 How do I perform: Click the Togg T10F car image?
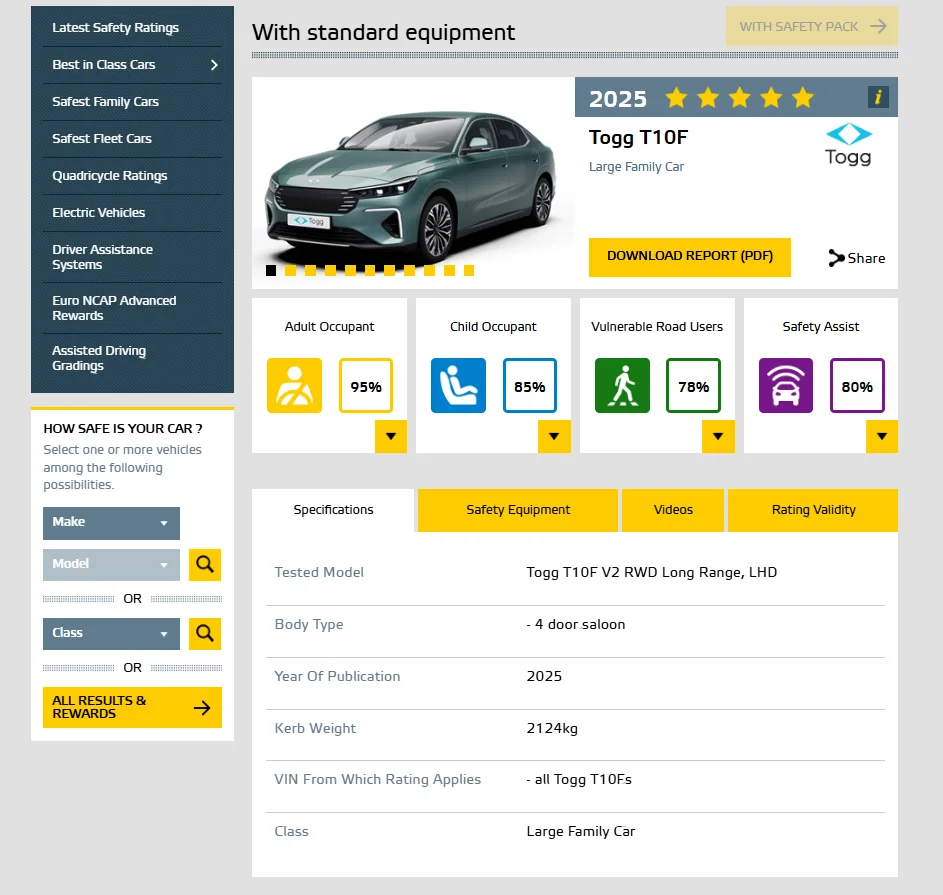pos(412,183)
